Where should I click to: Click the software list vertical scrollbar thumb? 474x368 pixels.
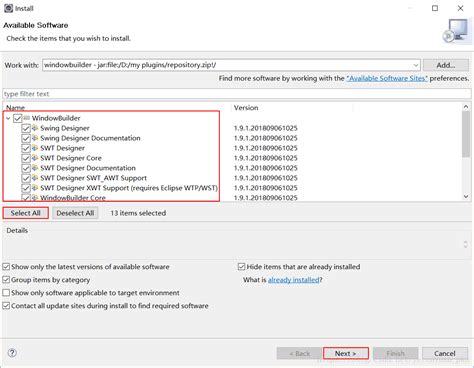(466, 134)
